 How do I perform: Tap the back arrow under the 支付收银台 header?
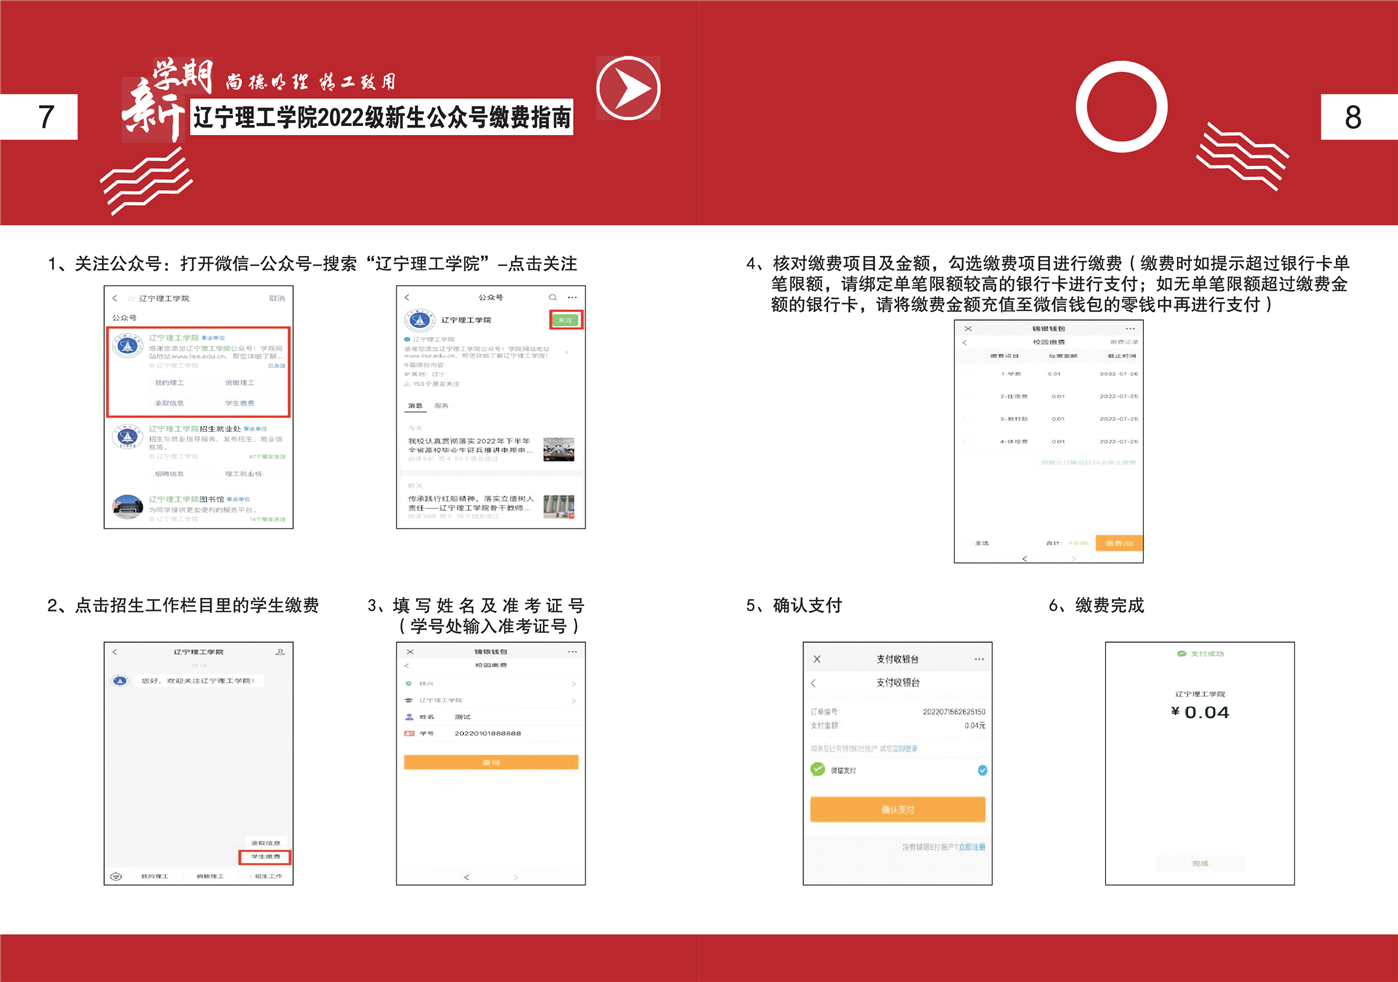[x=814, y=683]
